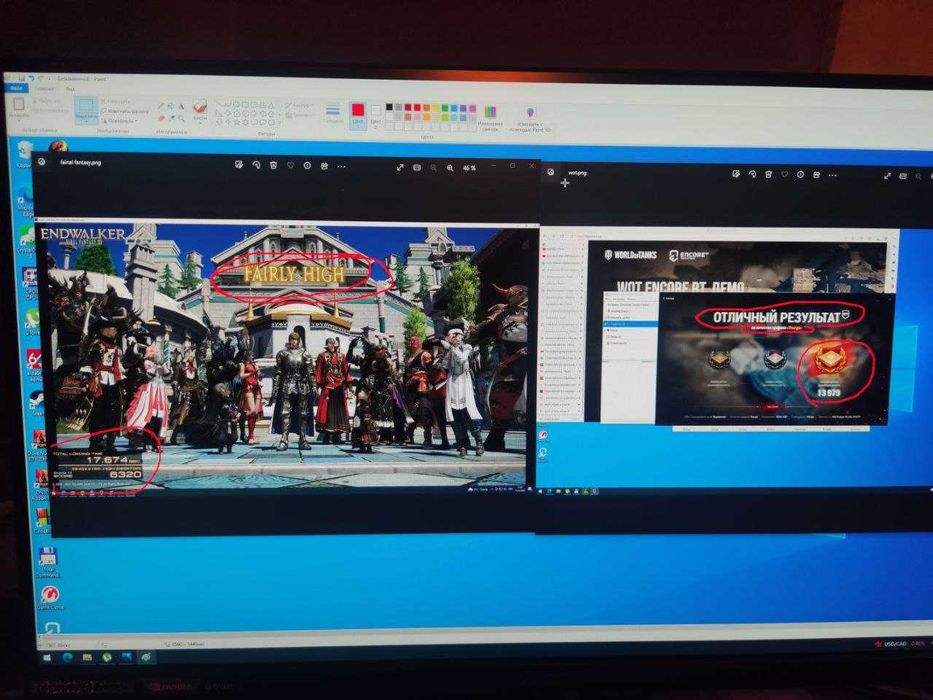Image resolution: width=933 pixels, height=700 pixels.
Task: Click zoom in magnifier in fainal fantasy.png window
Action: click(450, 168)
